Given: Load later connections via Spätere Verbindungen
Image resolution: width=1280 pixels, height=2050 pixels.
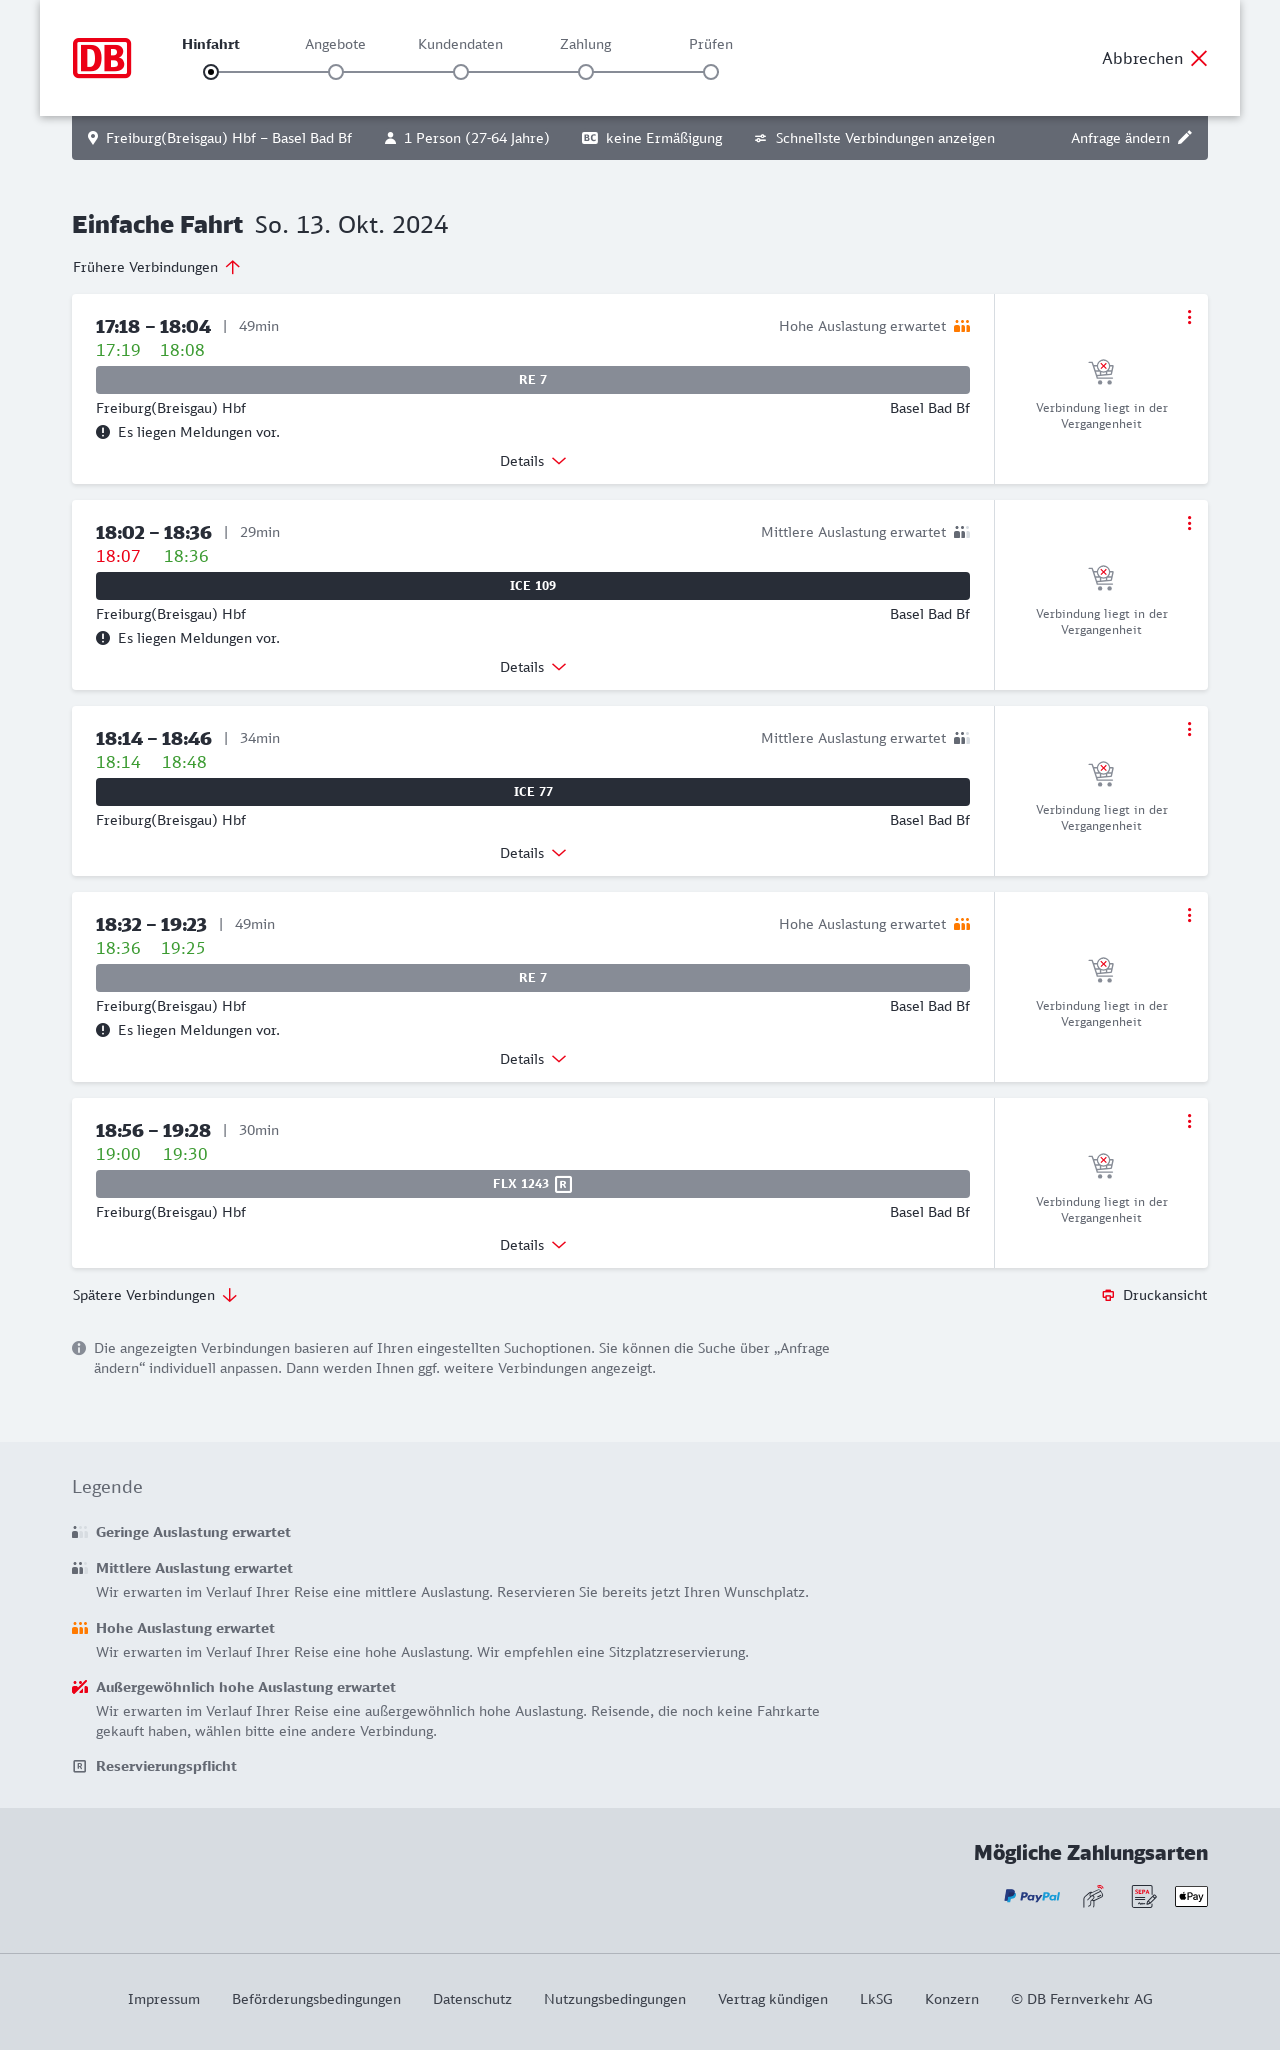Looking at the screenshot, I should [154, 1295].
